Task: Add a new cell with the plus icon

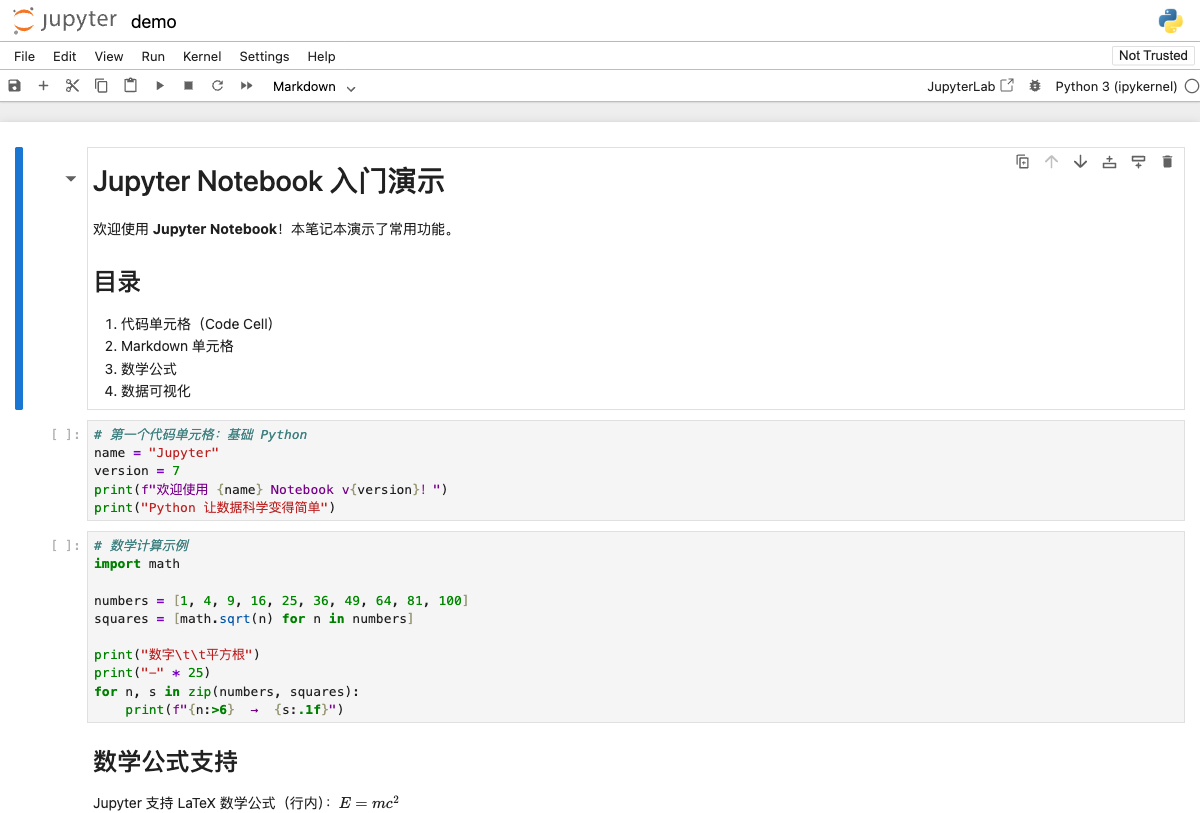Action: [43, 86]
